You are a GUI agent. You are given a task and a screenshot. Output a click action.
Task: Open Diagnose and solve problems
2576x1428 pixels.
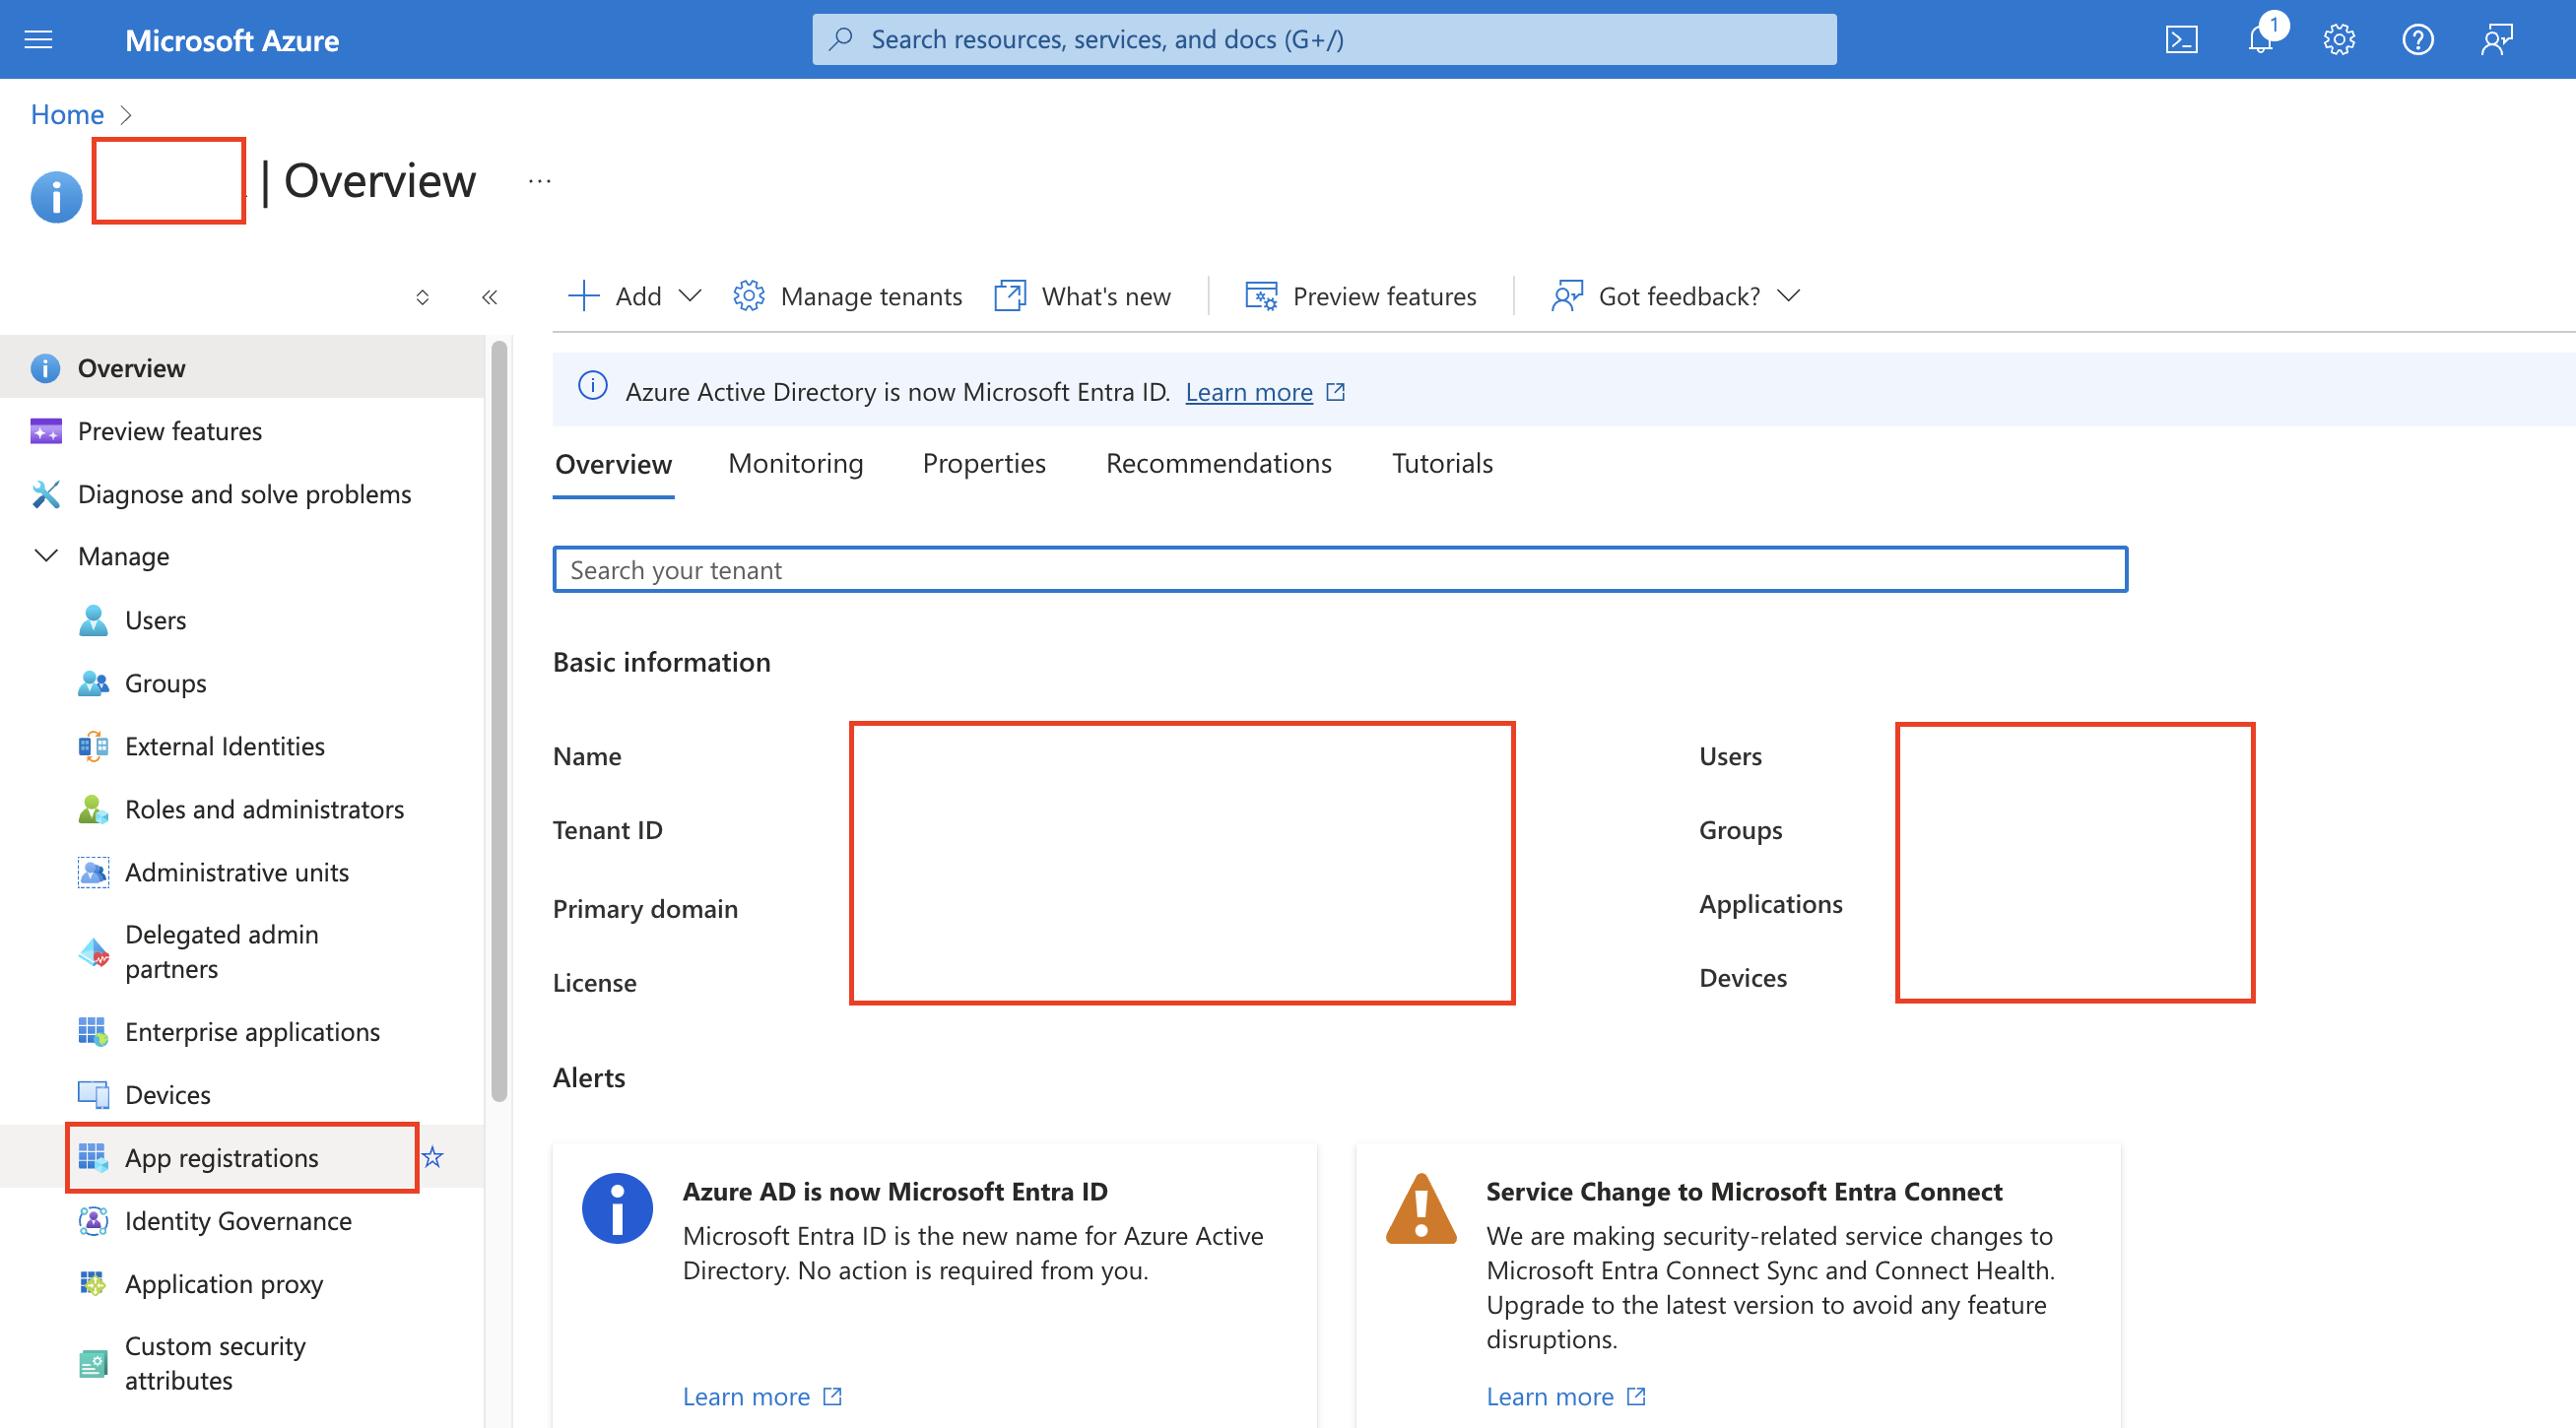242,494
